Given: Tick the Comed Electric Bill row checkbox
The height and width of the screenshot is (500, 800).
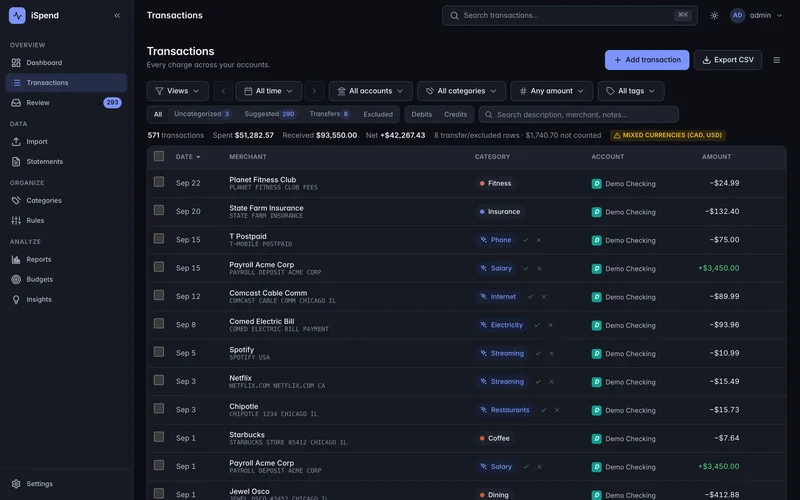Looking at the screenshot, I should click(159, 323).
